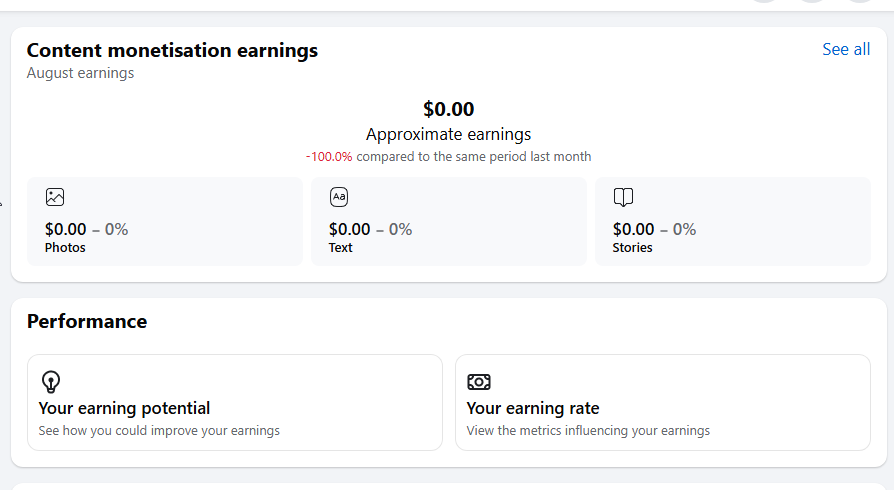
Task: Open the See all earnings link
Action: pos(846,50)
